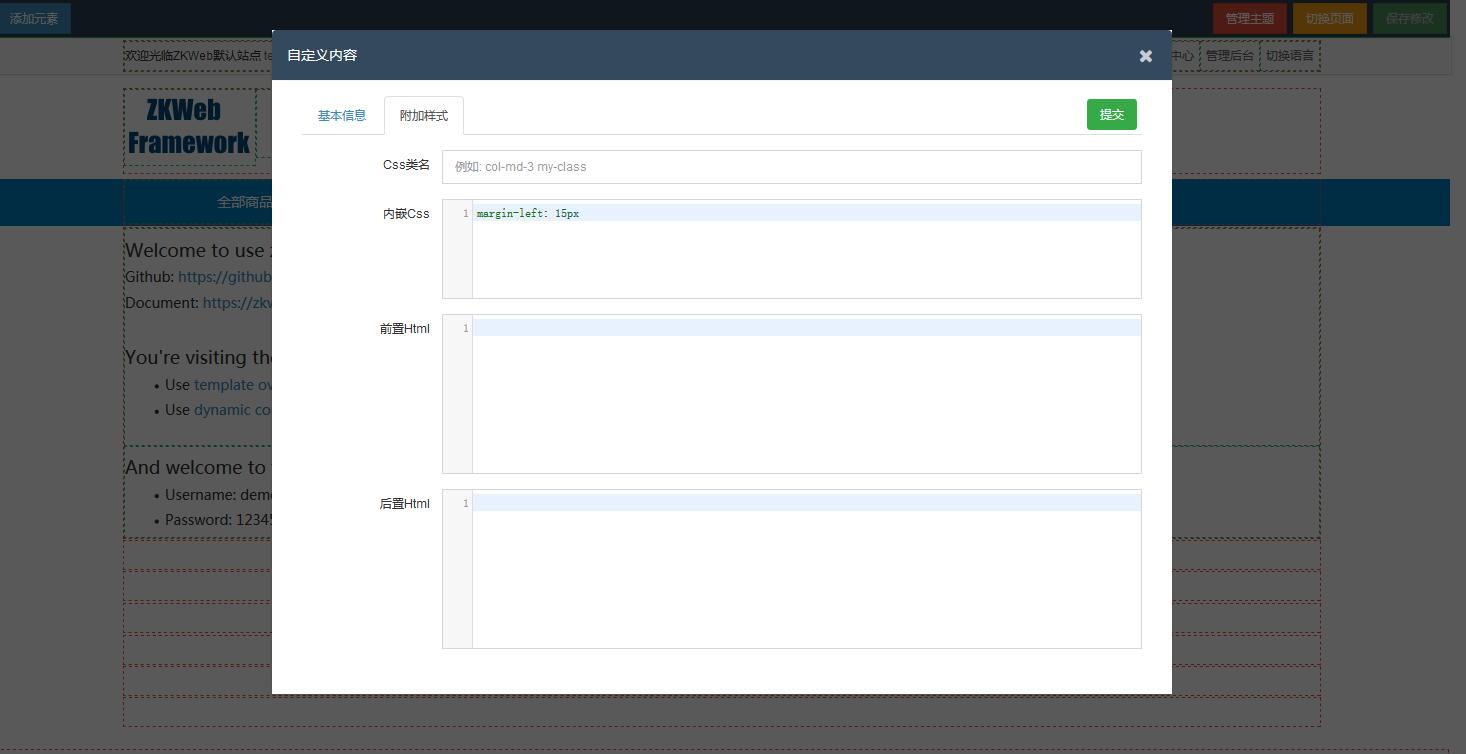Submit the form with 提交 button

[x=1112, y=115]
